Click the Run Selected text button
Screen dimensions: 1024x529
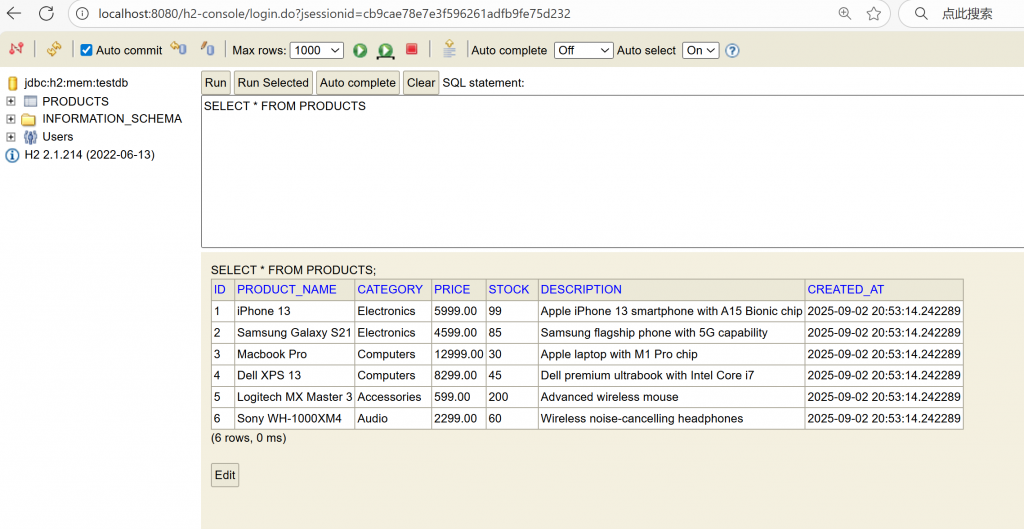tap(272, 83)
